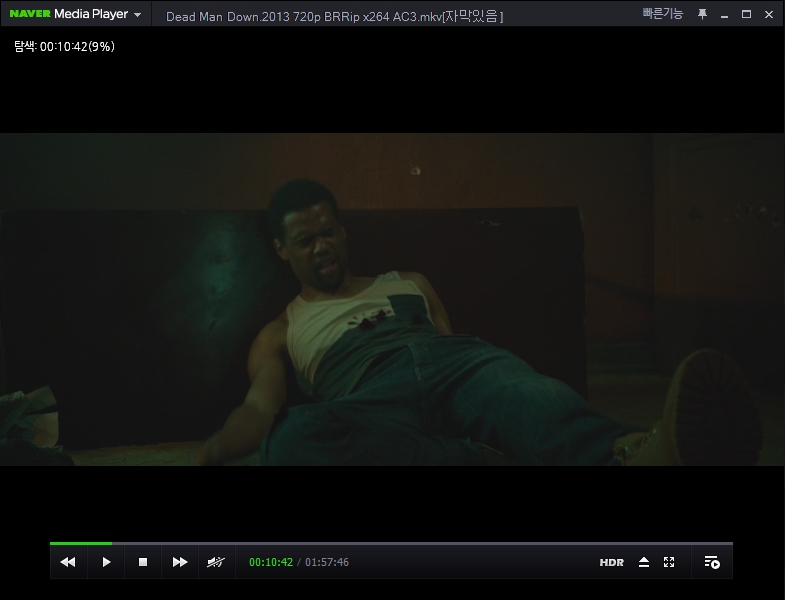Viewport: 785px width, 600px height.
Task: Expand the NAVER Media Player dropdown arrow
Action: click(x=137, y=15)
